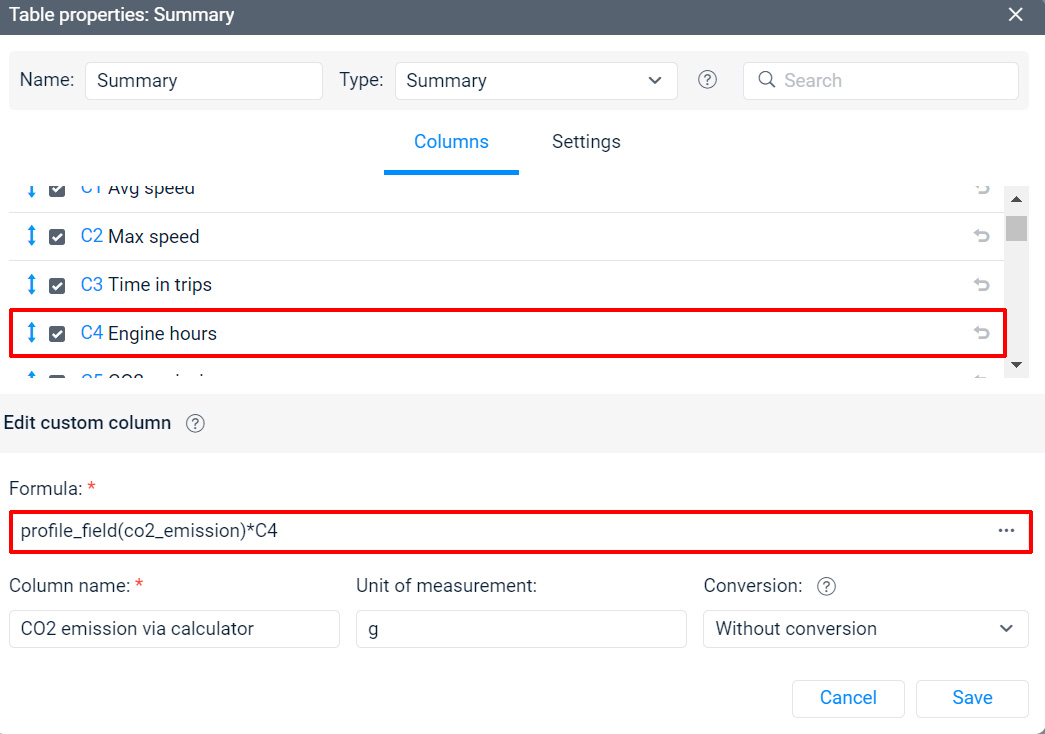Select the Columns tab
The height and width of the screenshot is (734, 1045).
tap(451, 142)
